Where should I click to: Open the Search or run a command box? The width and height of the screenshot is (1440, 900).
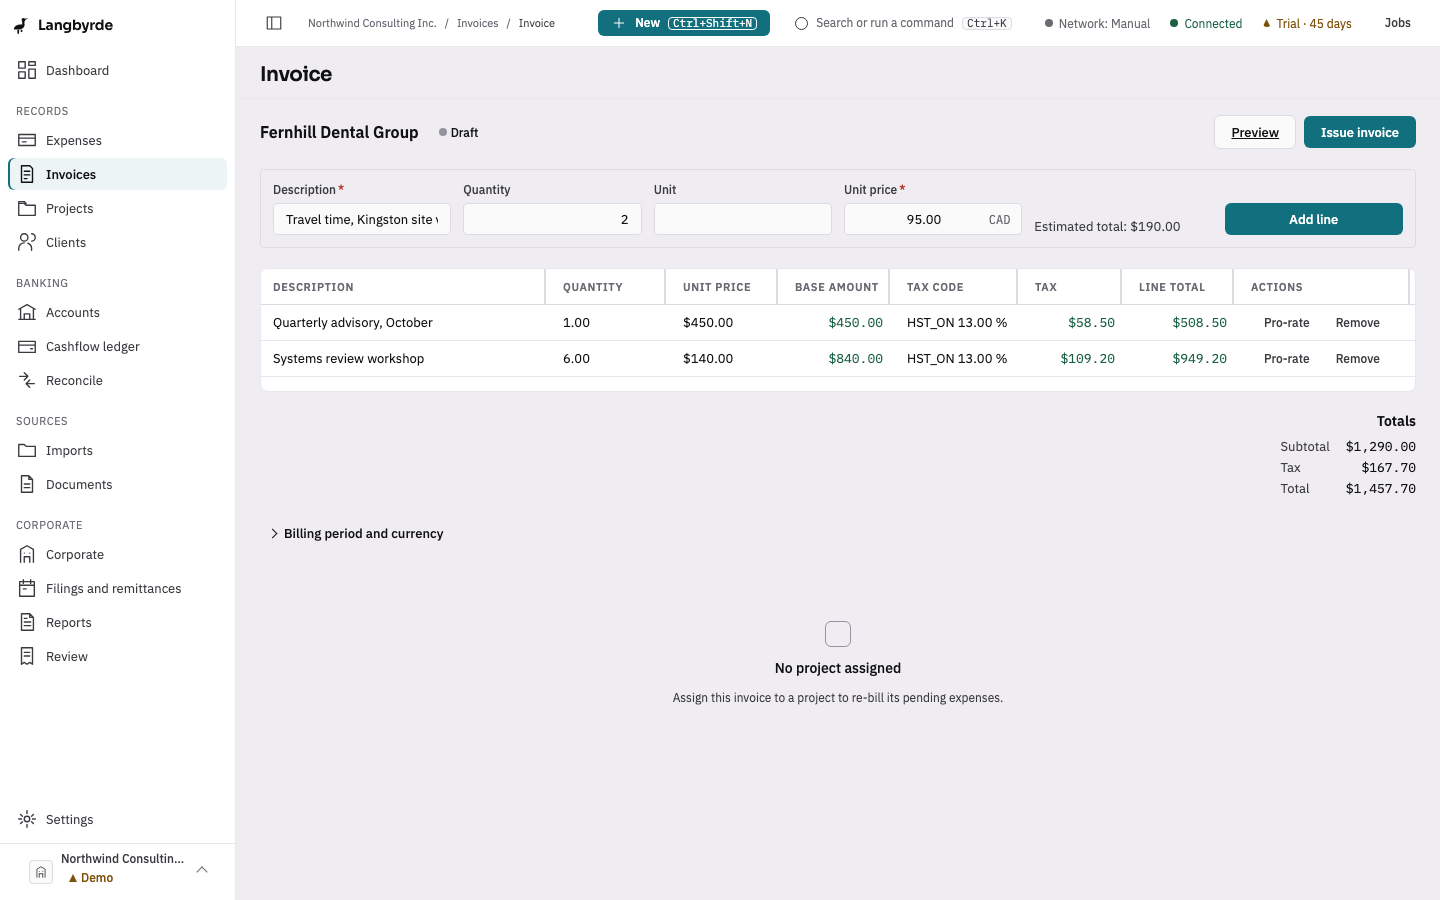[903, 23]
